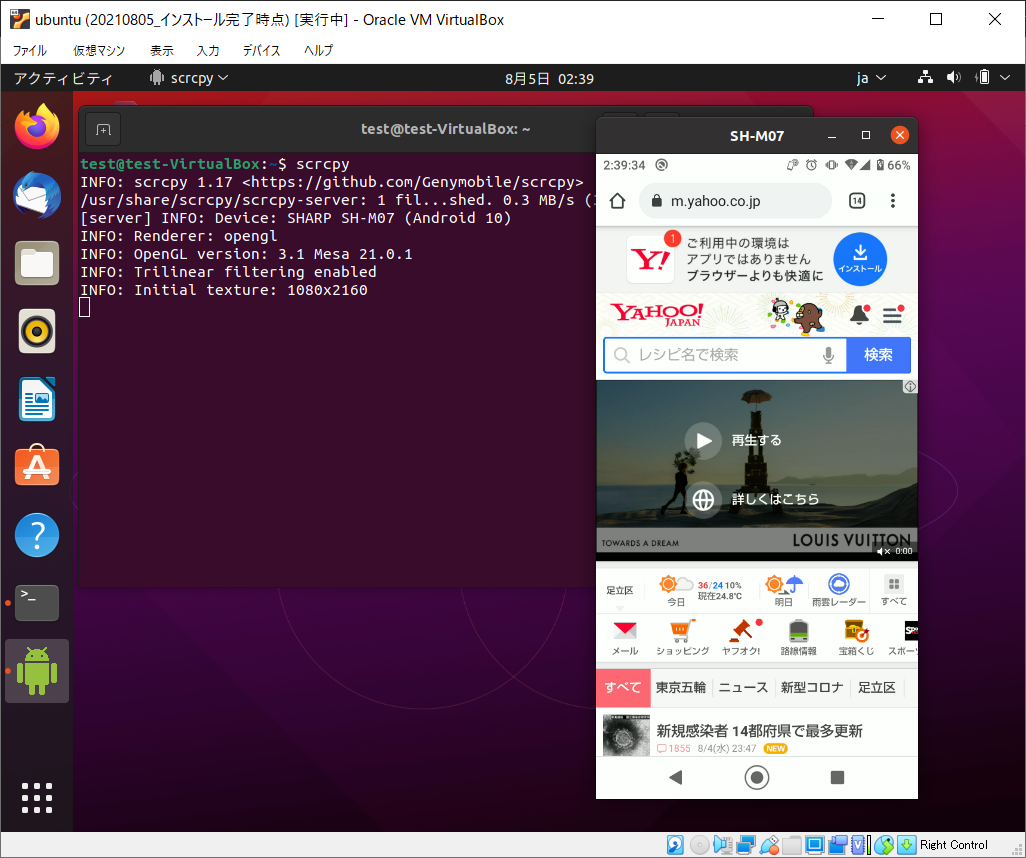The width and height of the screenshot is (1026, 858).
Task: Select the scrcpy Android icon in dock
Action: coord(37,671)
